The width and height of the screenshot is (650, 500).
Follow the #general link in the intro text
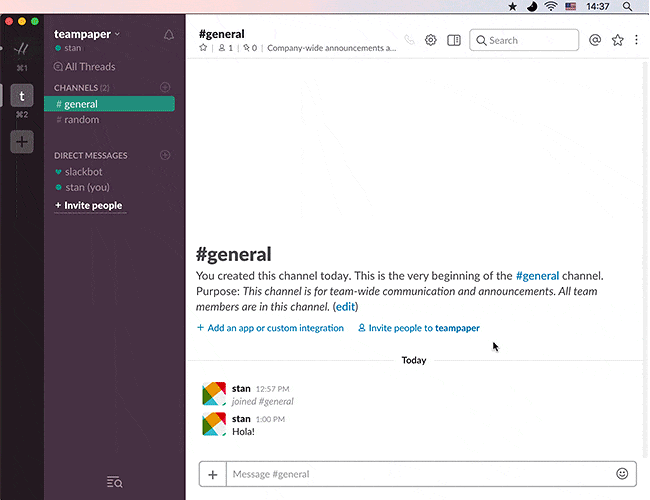[x=537, y=276]
